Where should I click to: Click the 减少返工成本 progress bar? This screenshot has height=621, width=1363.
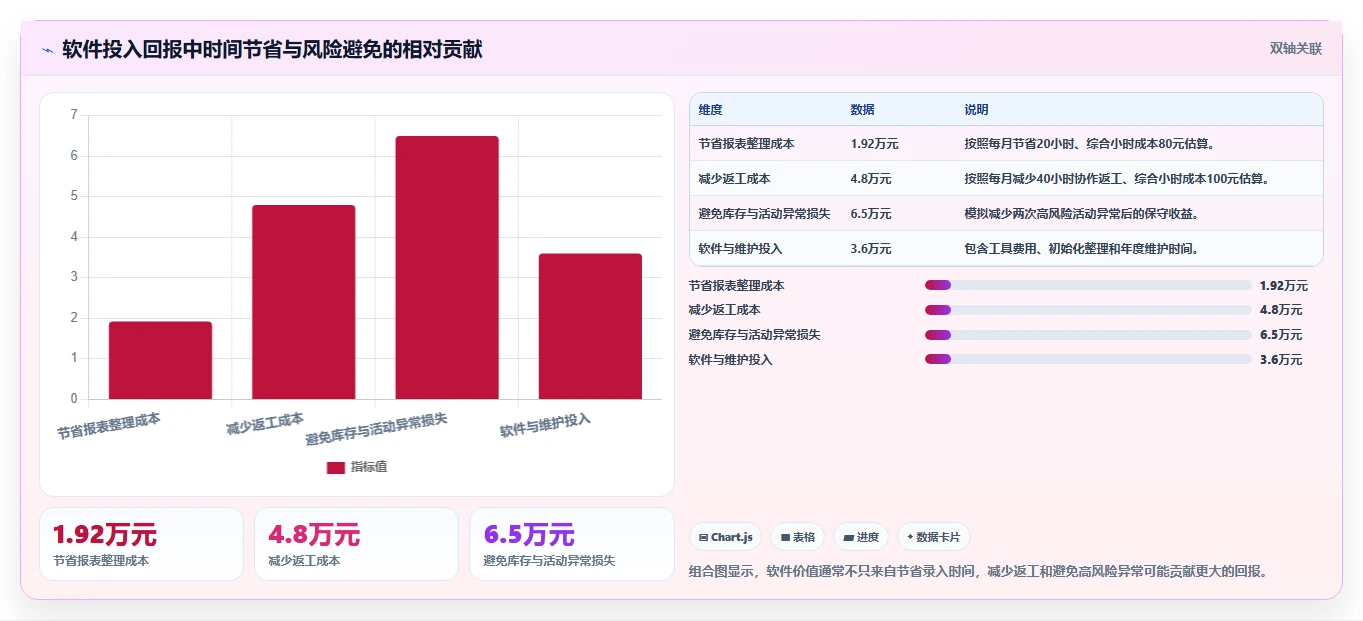tap(1088, 310)
